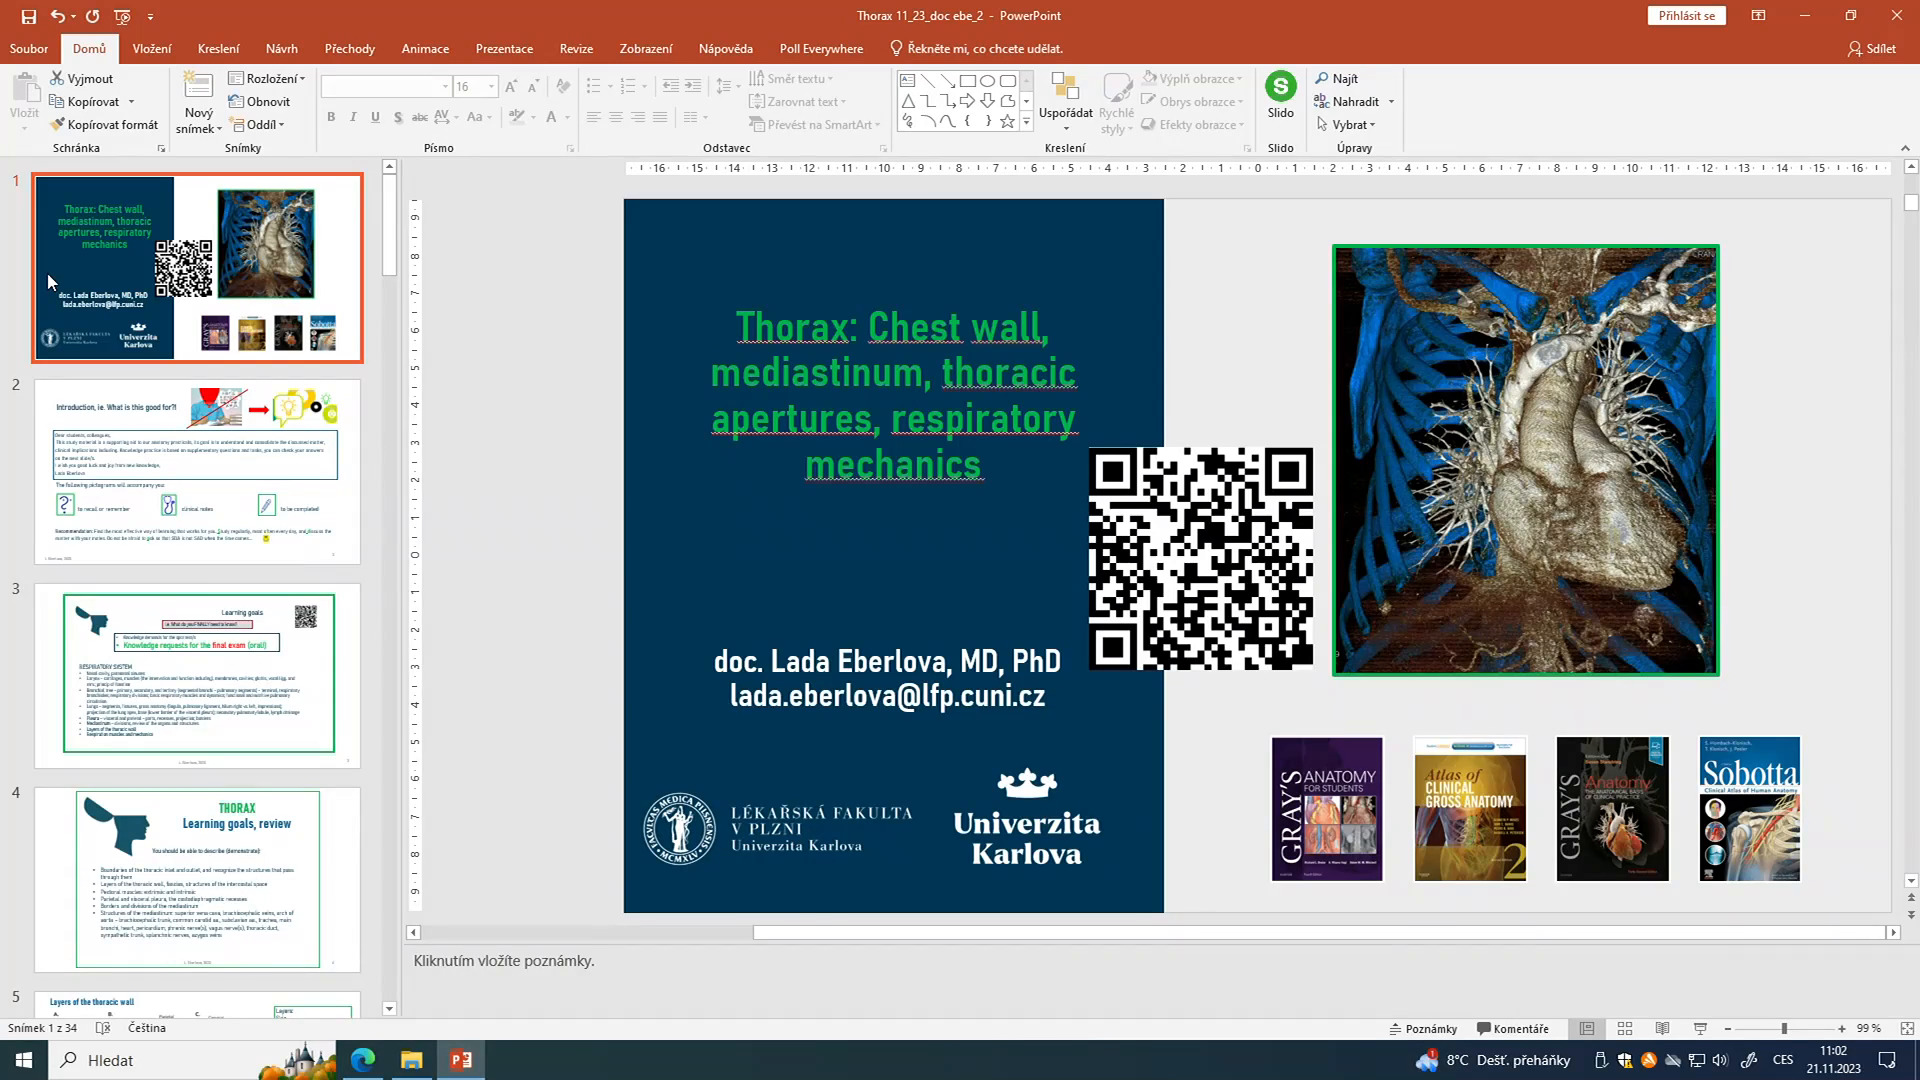Start slideshow from beginning via quick access icon
Image resolution: width=1920 pixels, height=1080 pixels.
pos(122,16)
